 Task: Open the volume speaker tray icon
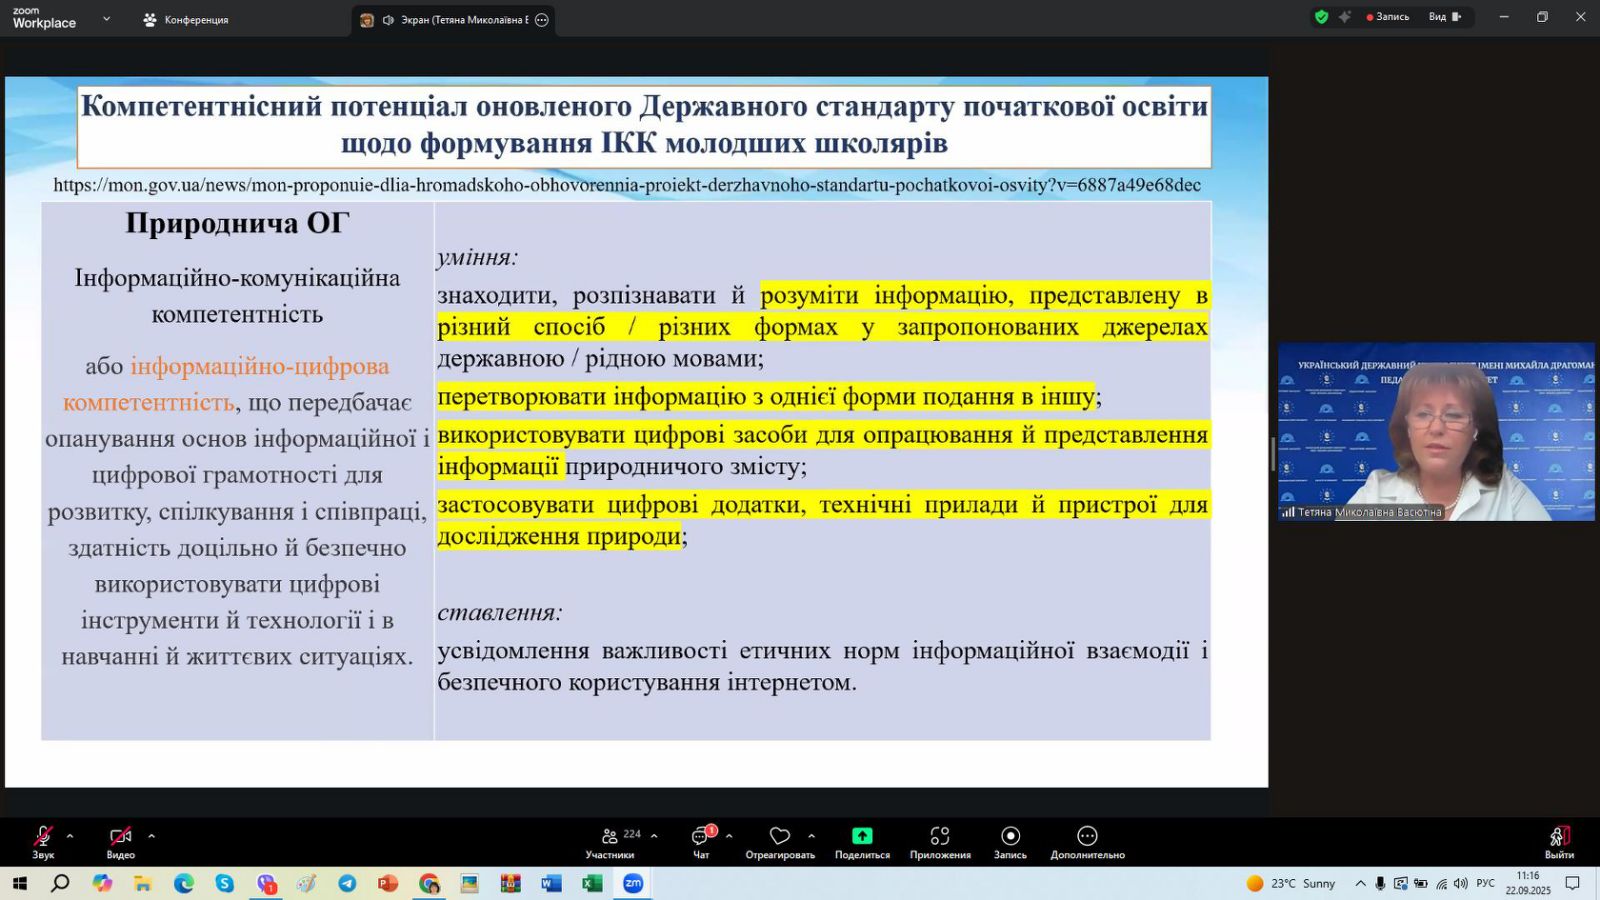(1461, 883)
